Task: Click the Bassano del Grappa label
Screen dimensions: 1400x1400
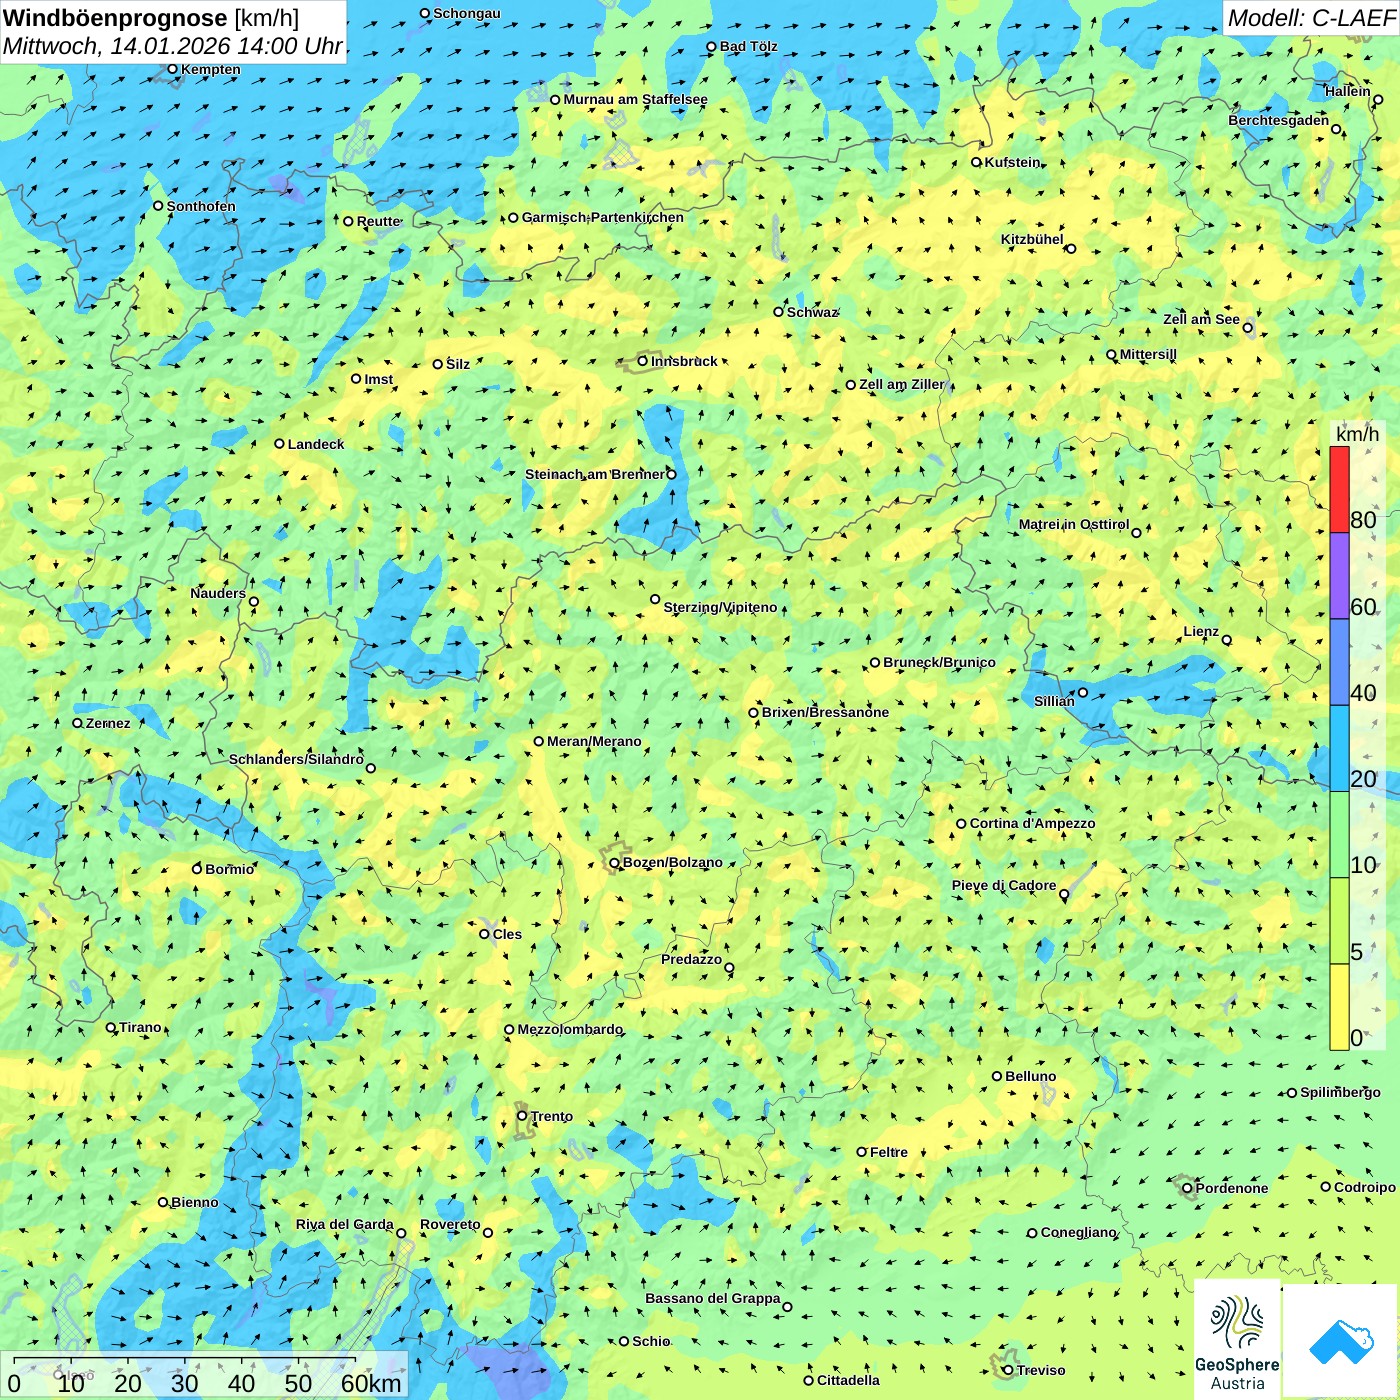Action: (x=712, y=1298)
